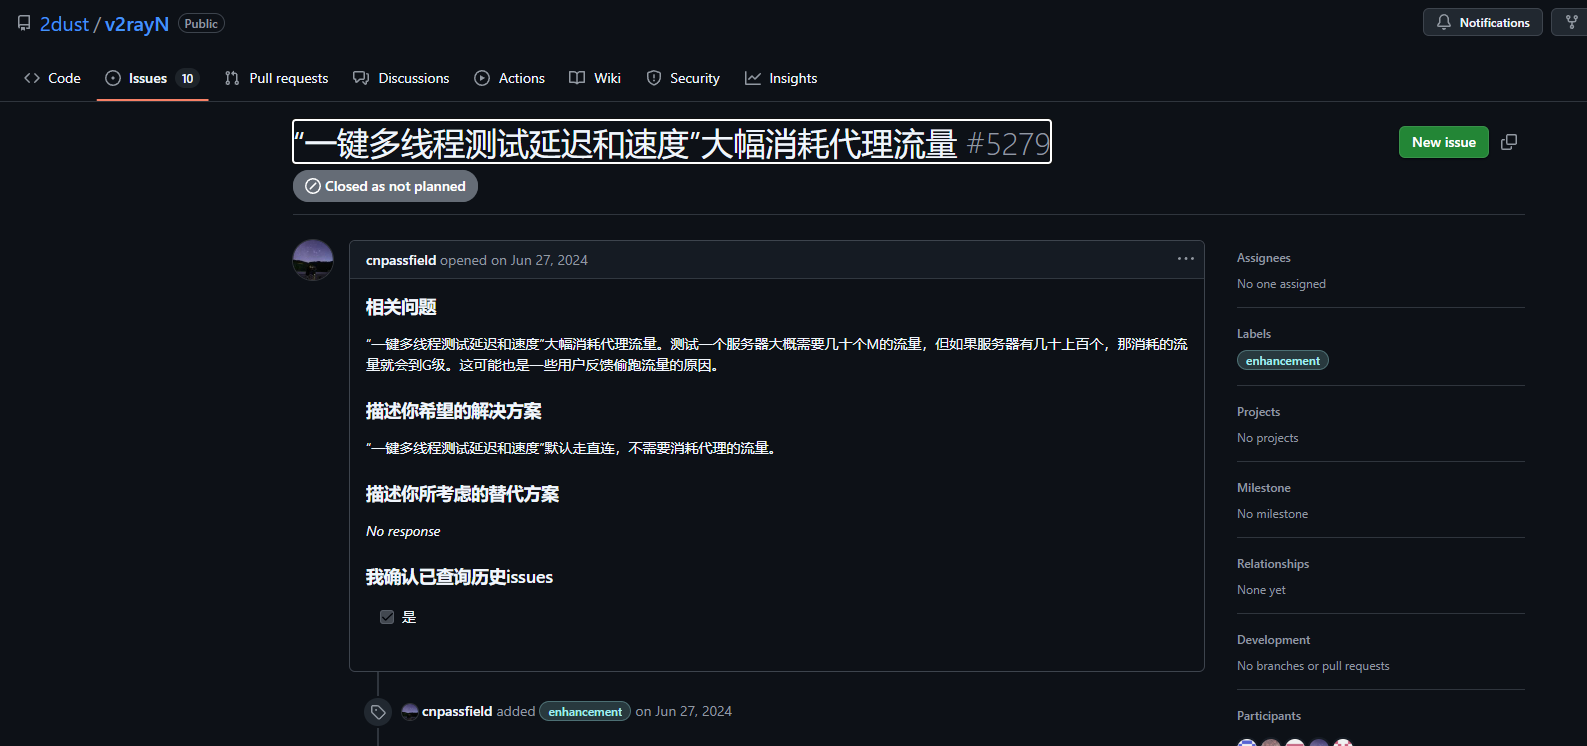Click the tag icon in timeline

click(378, 712)
